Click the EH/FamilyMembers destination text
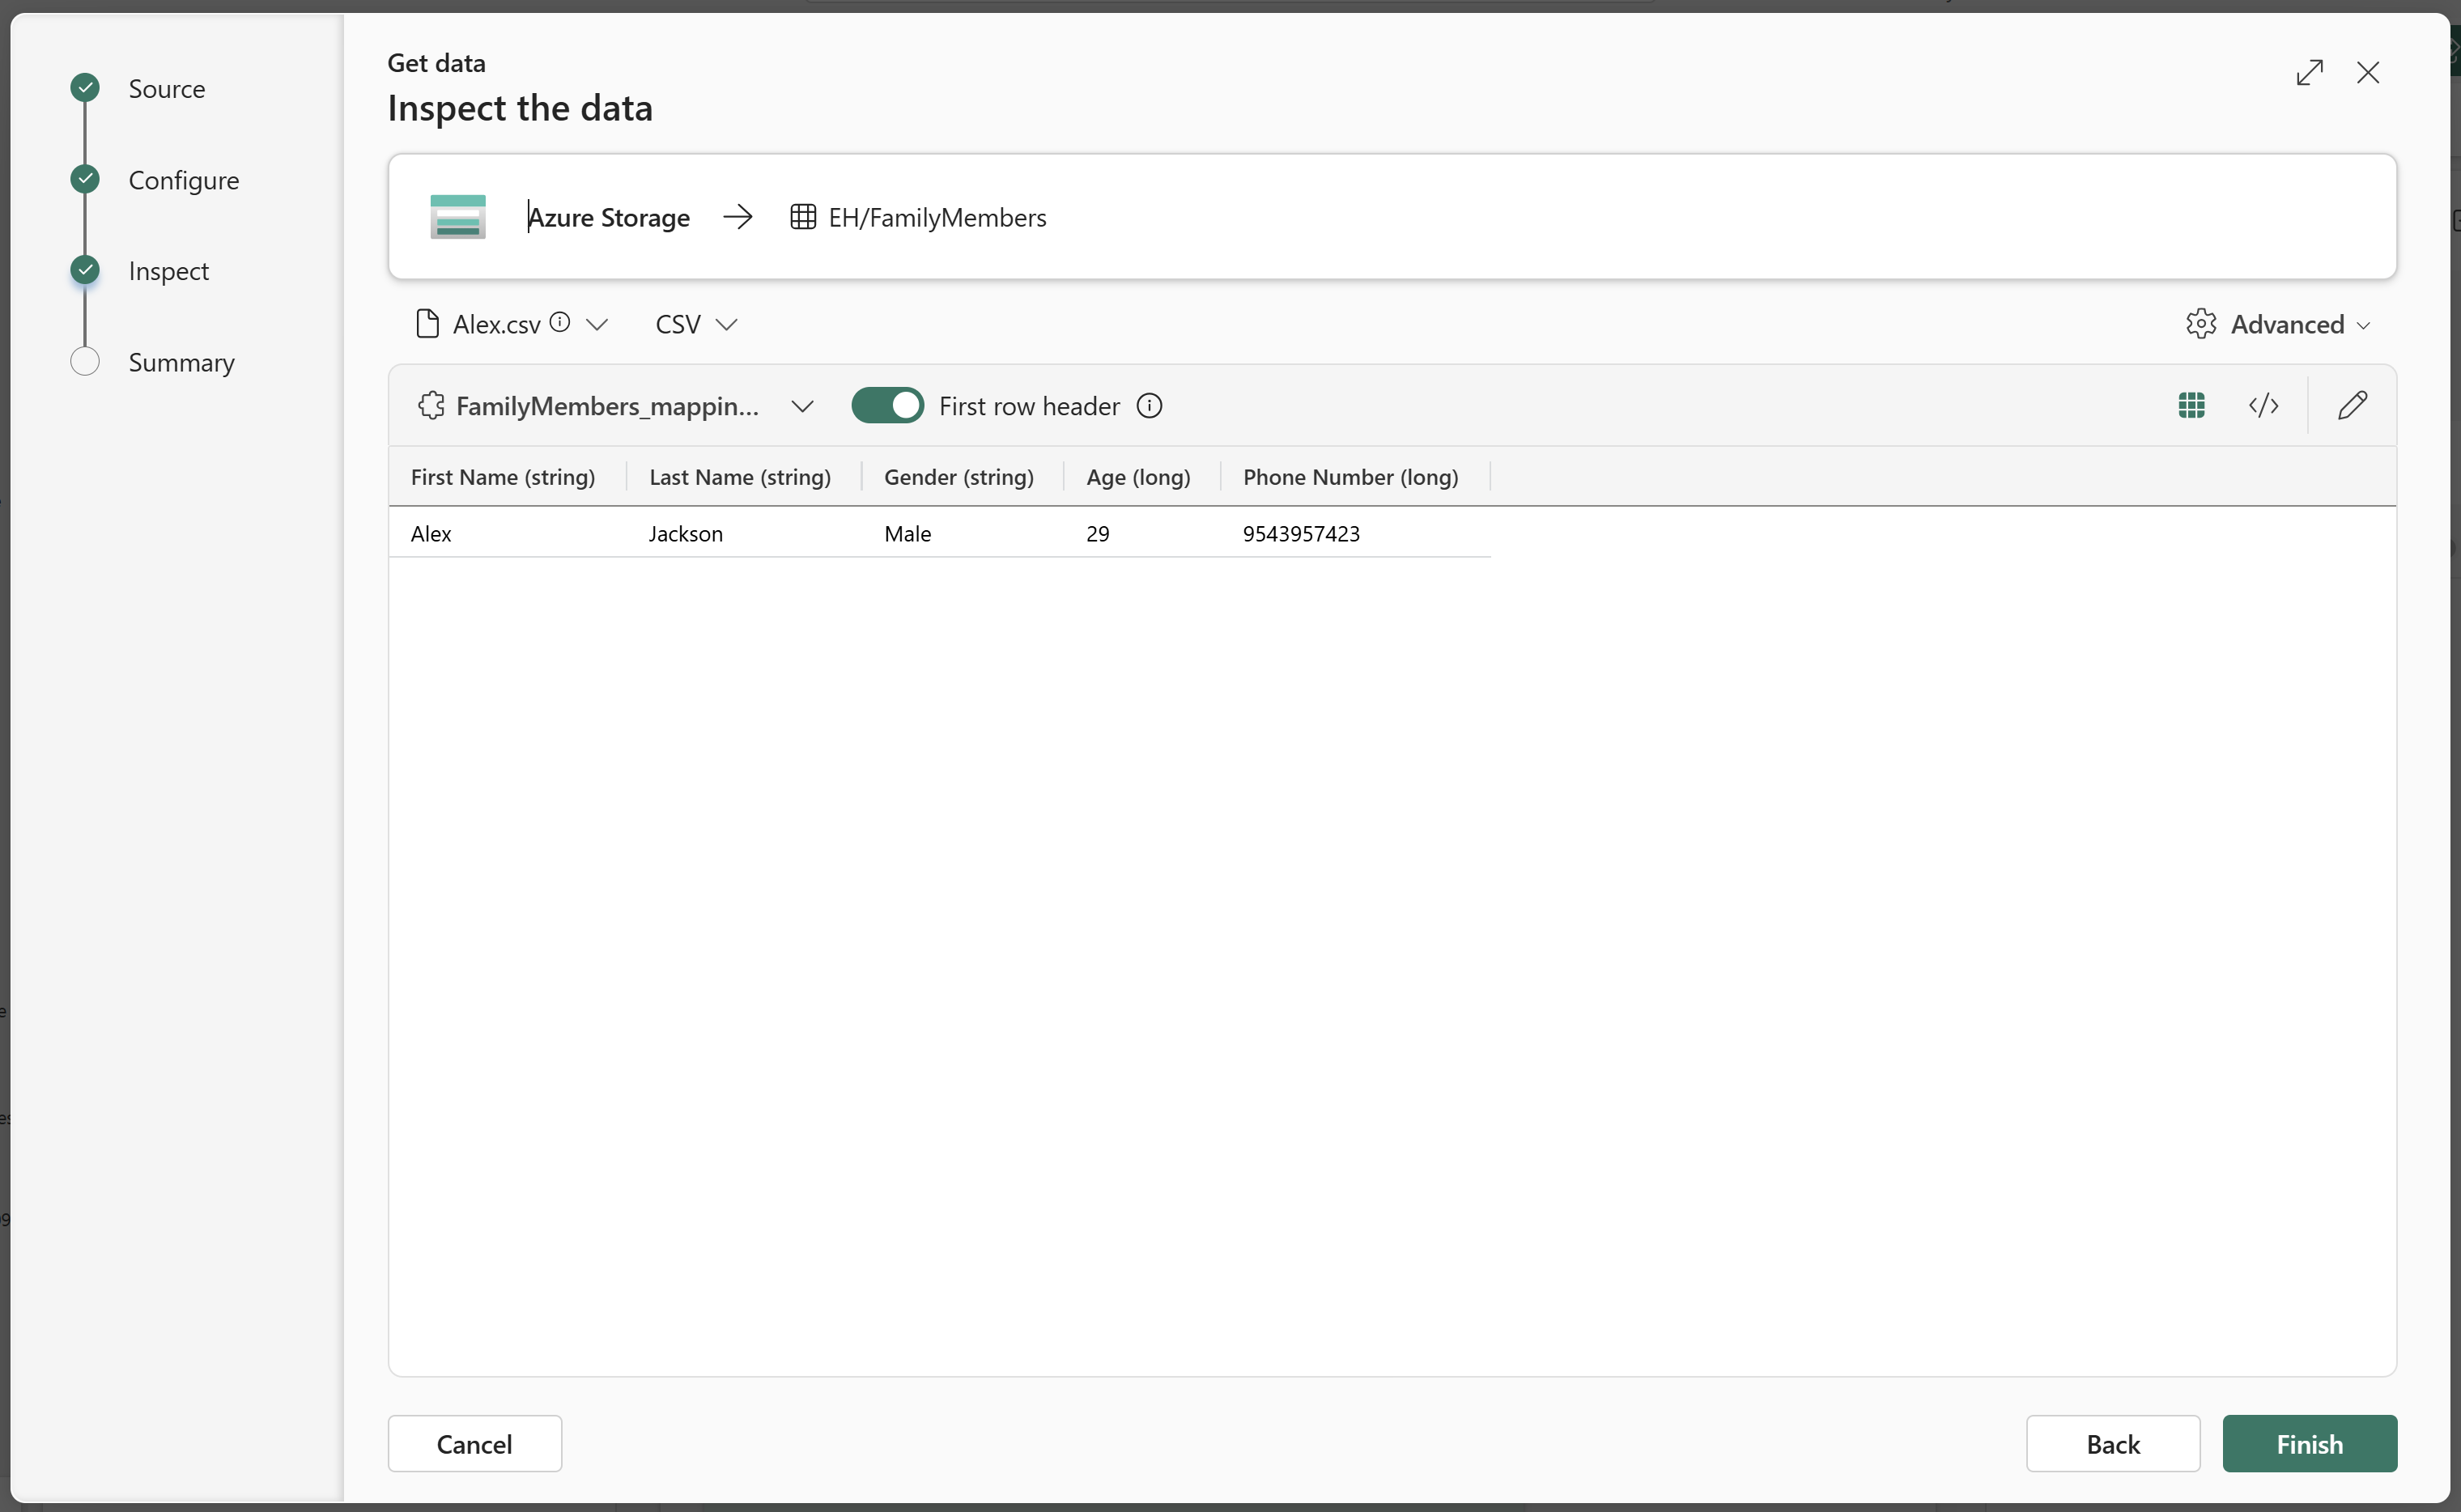The width and height of the screenshot is (2461, 1512). pyautogui.click(x=937, y=217)
